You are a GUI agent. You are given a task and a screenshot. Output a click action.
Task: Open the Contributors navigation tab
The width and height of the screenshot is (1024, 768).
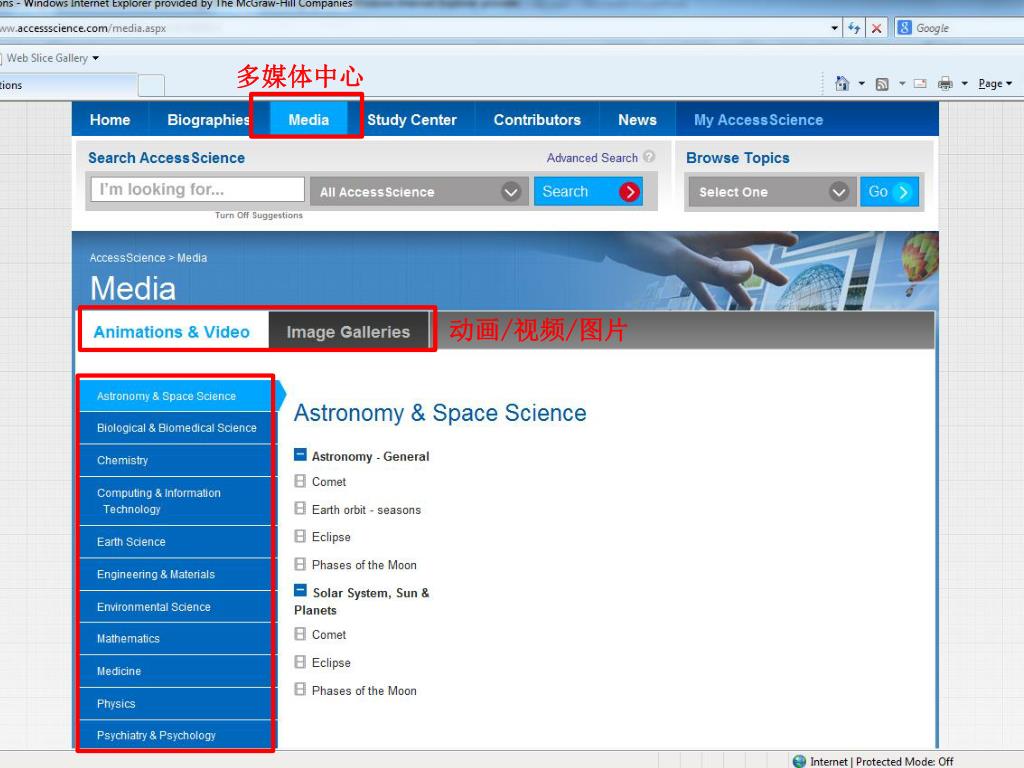pos(537,120)
